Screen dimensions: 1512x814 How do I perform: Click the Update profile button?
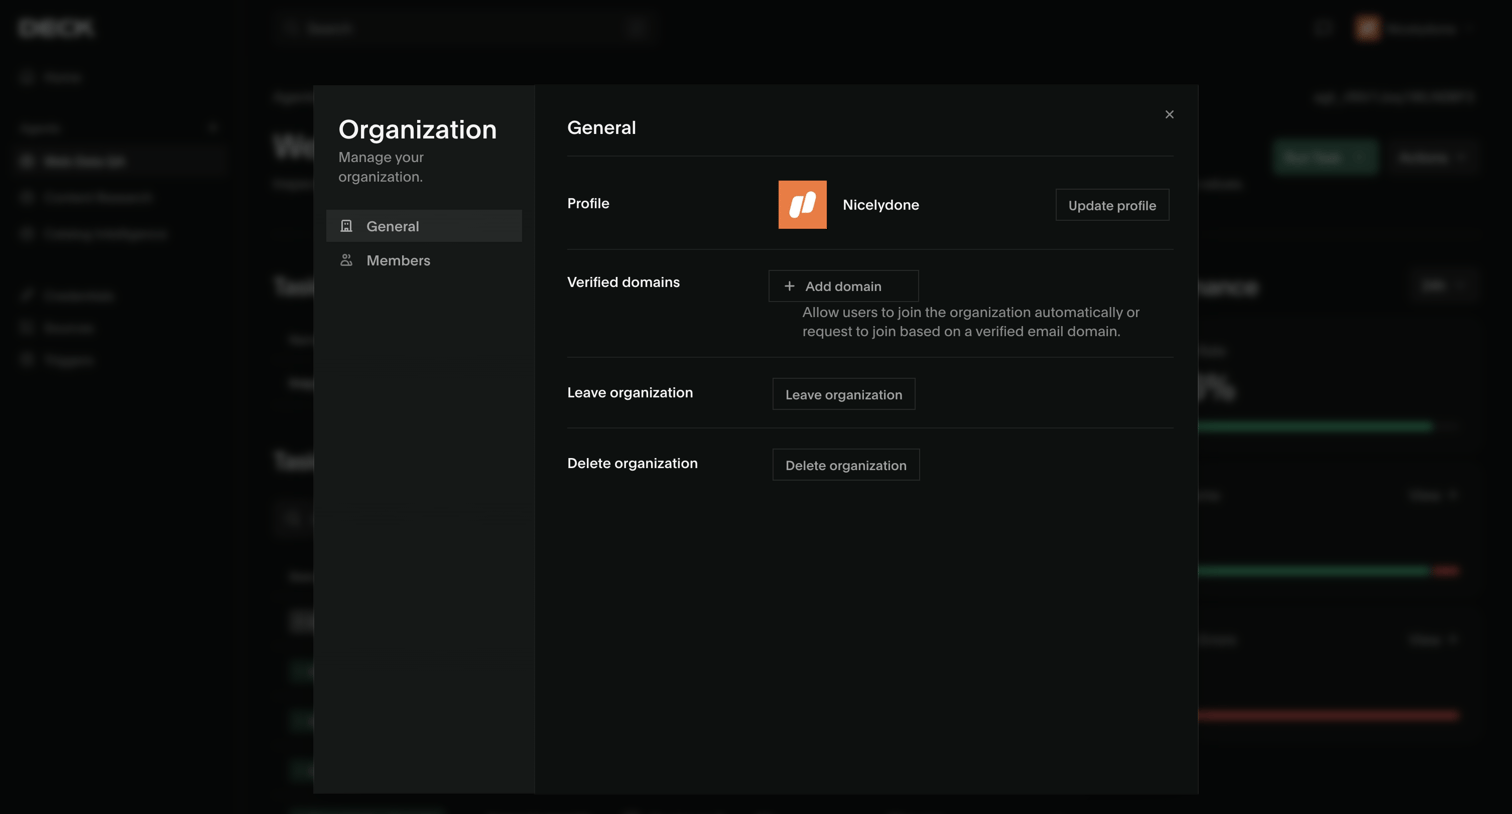tap(1112, 205)
